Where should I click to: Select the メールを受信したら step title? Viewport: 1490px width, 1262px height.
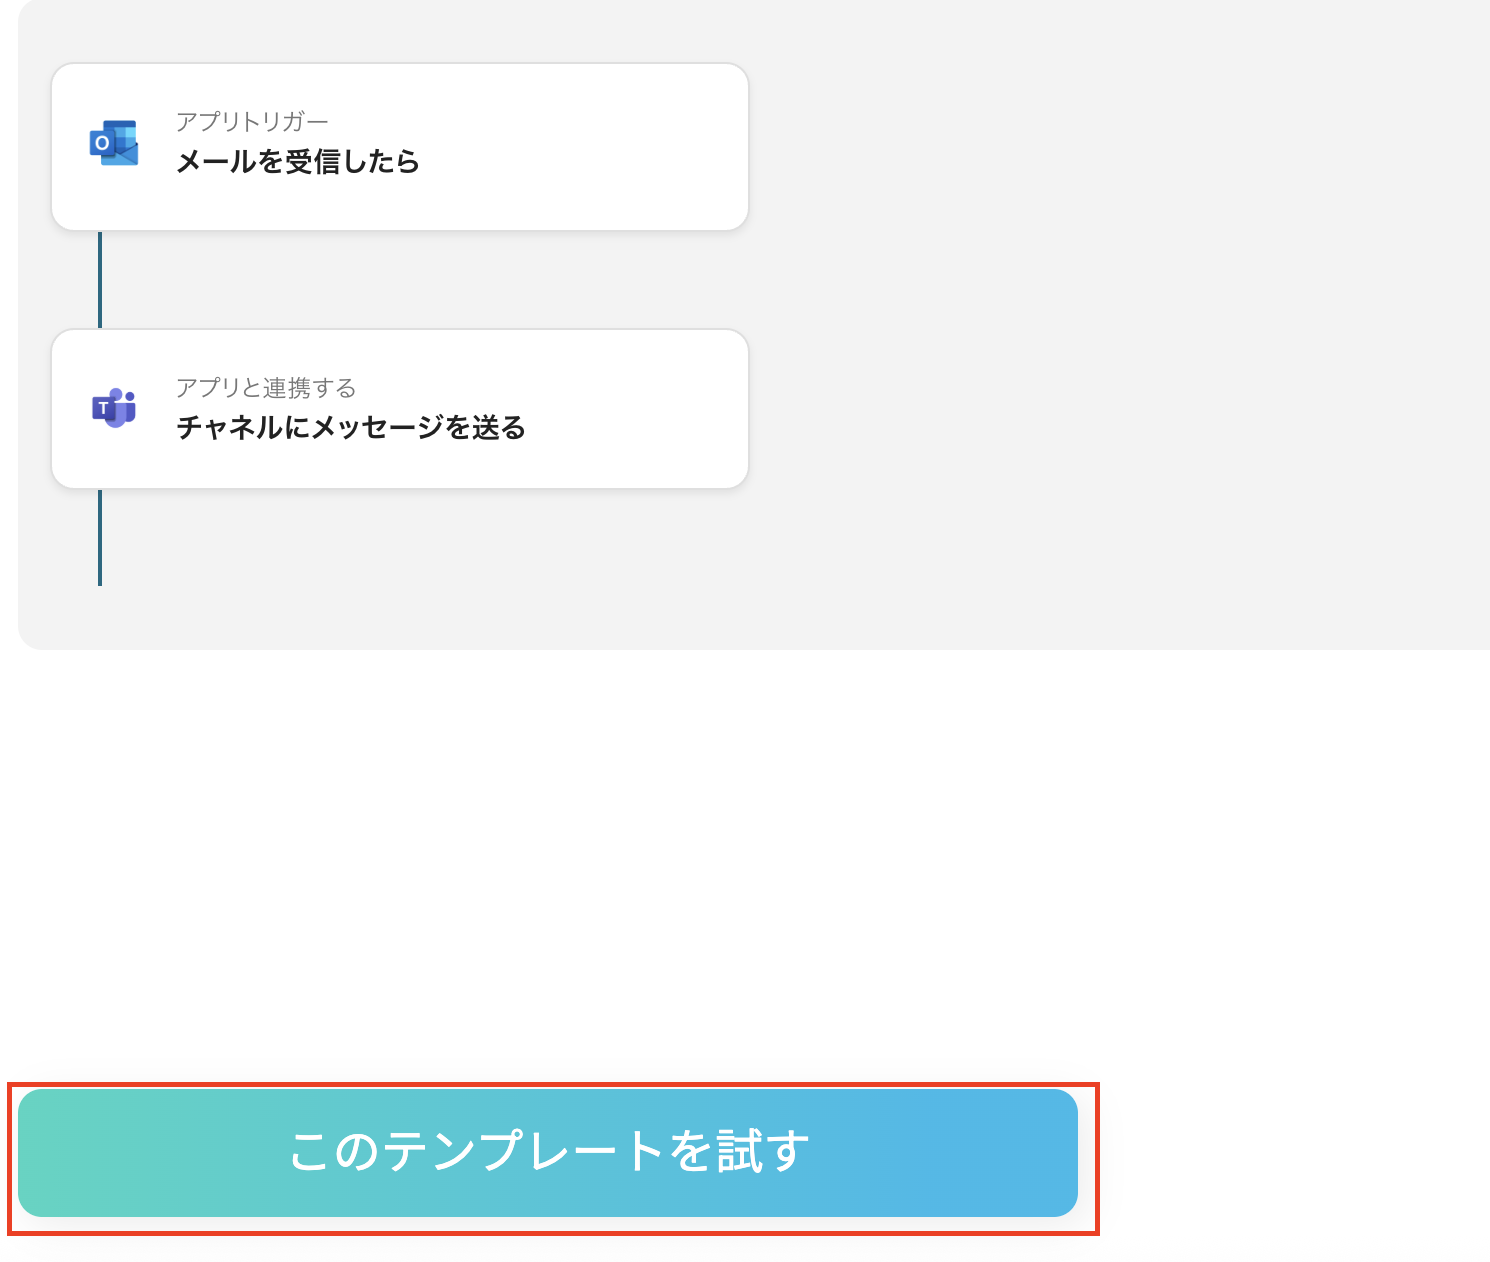point(298,162)
